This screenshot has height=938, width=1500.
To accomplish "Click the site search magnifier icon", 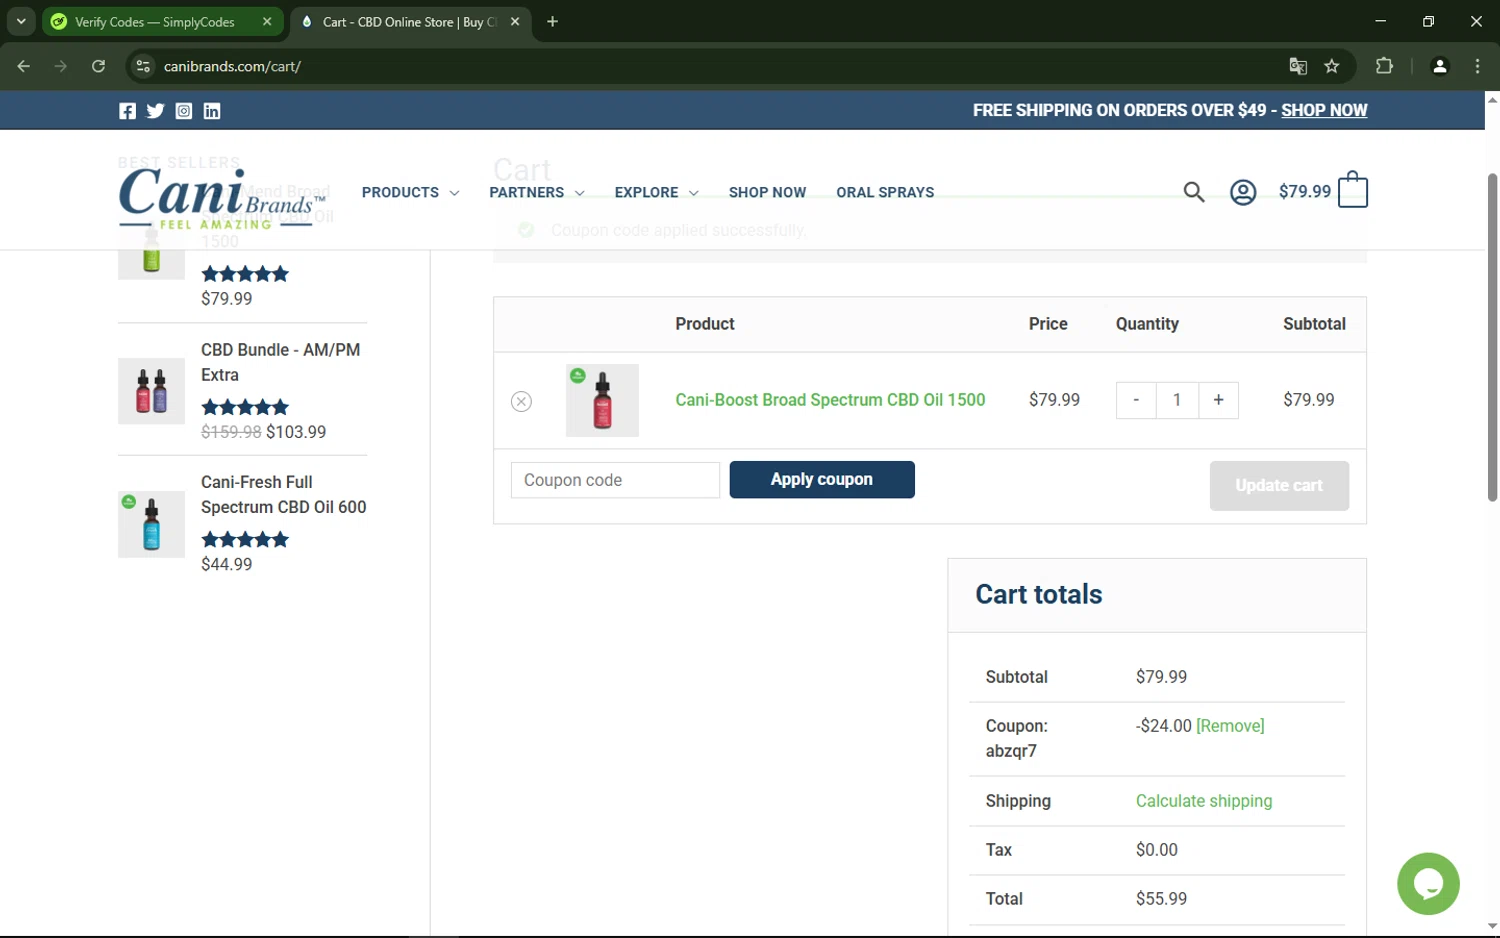I will click(x=1194, y=192).
